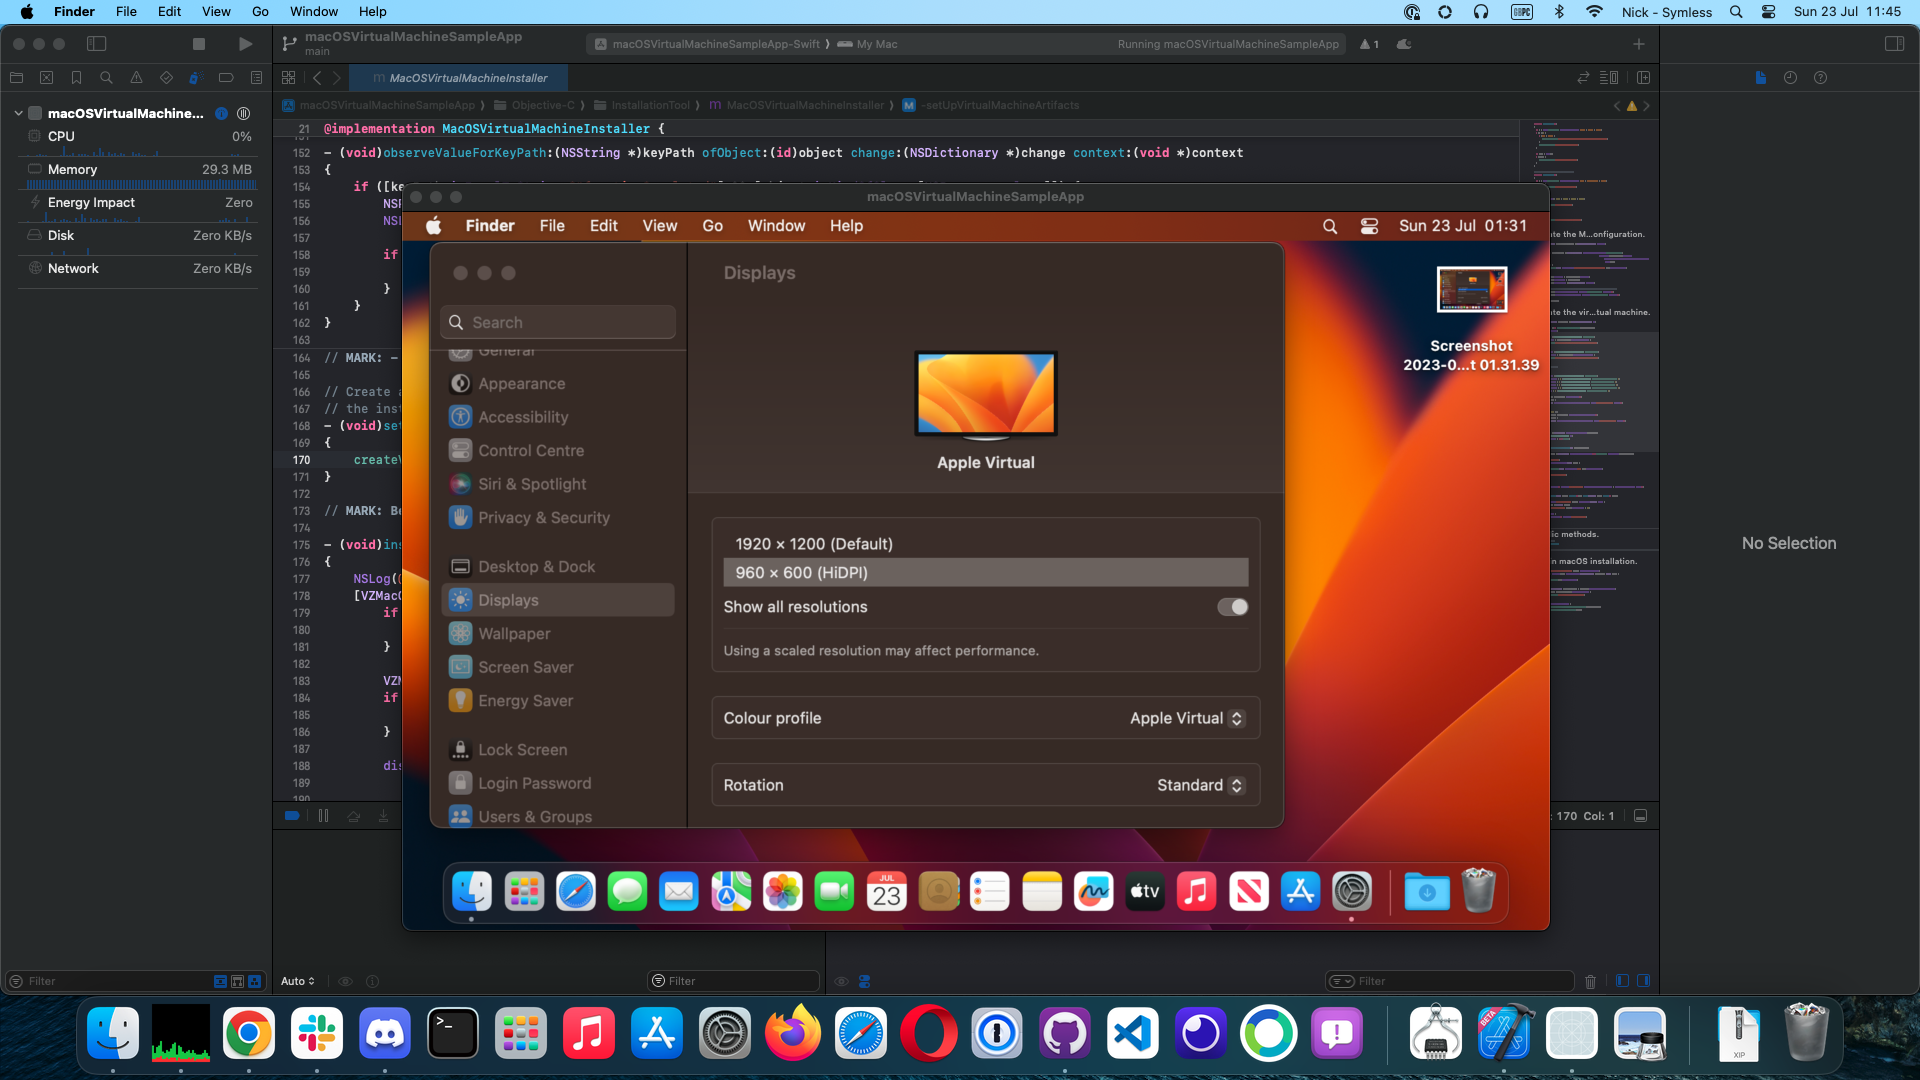The height and width of the screenshot is (1080, 1920).
Task: Toggle Xcode inspector panel on right
Action: coord(1894,44)
